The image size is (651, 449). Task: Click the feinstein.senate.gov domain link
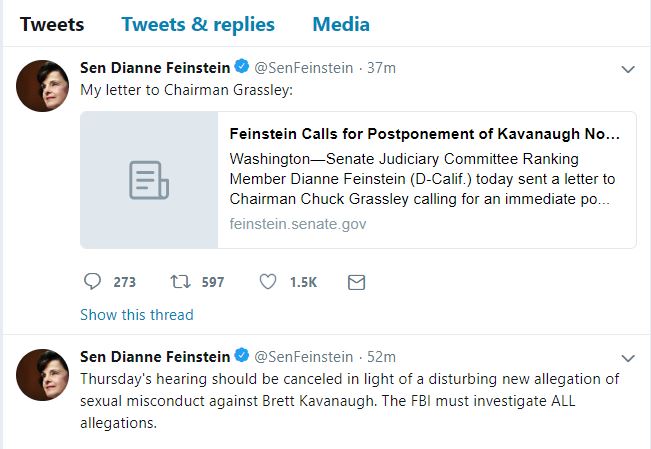297,224
